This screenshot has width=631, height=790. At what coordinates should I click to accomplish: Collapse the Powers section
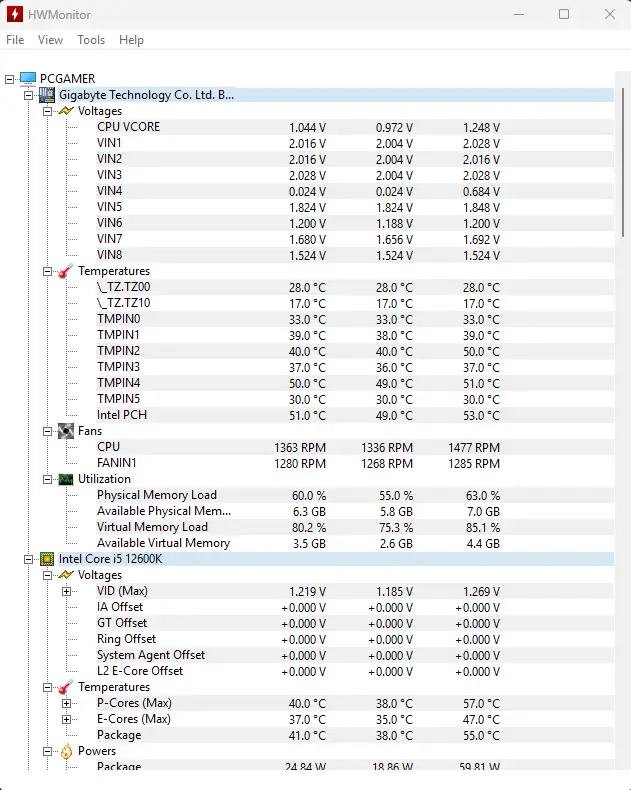pyautogui.click(x=48, y=751)
